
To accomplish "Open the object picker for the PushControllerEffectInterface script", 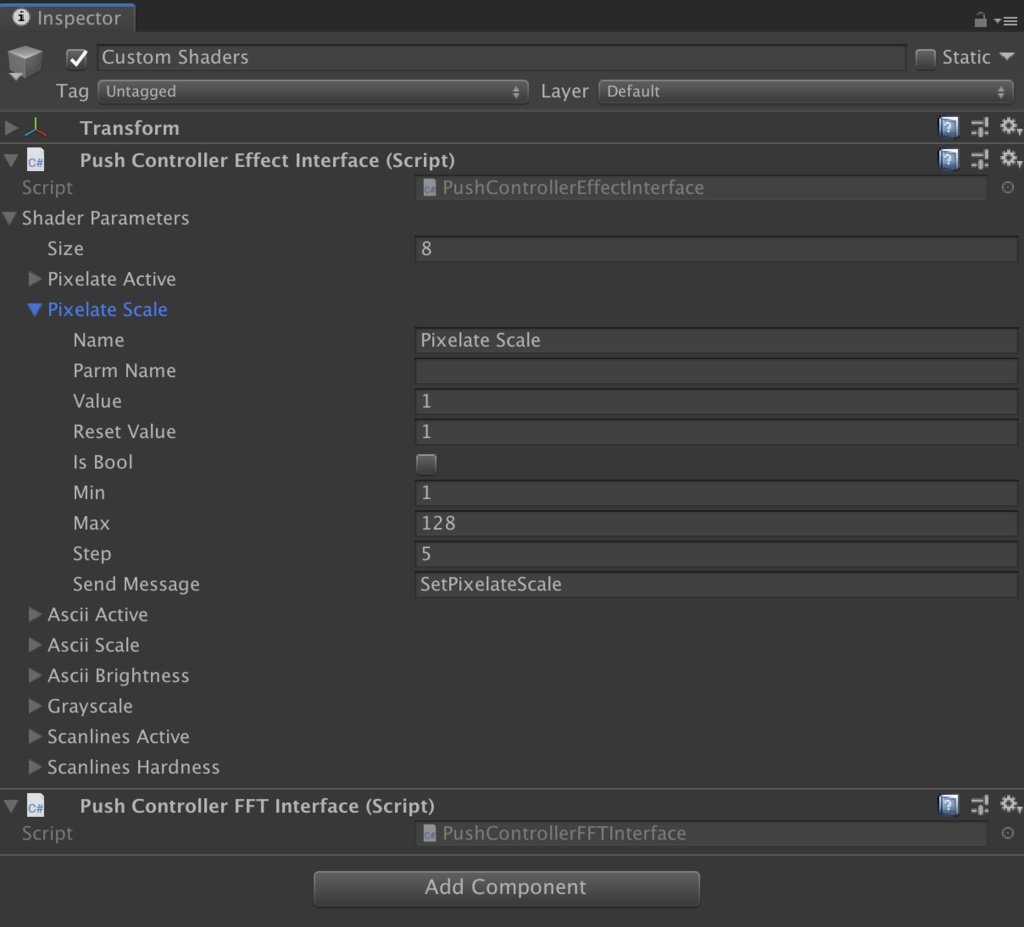I will tap(1008, 187).
